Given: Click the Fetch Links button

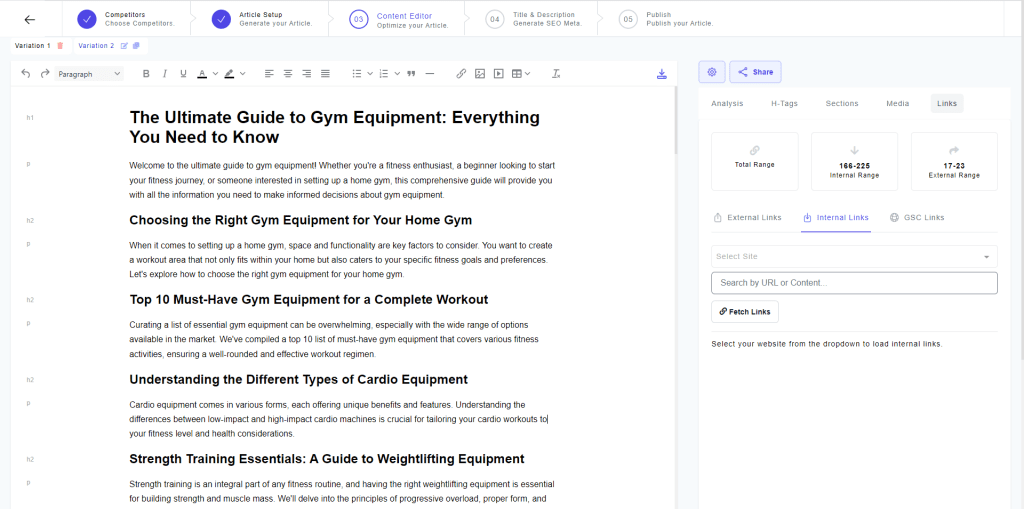Looking at the screenshot, I should (x=744, y=312).
